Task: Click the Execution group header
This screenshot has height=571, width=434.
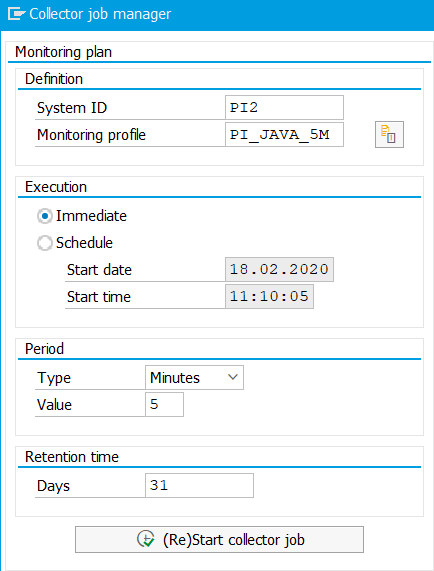Action: click(56, 187)
